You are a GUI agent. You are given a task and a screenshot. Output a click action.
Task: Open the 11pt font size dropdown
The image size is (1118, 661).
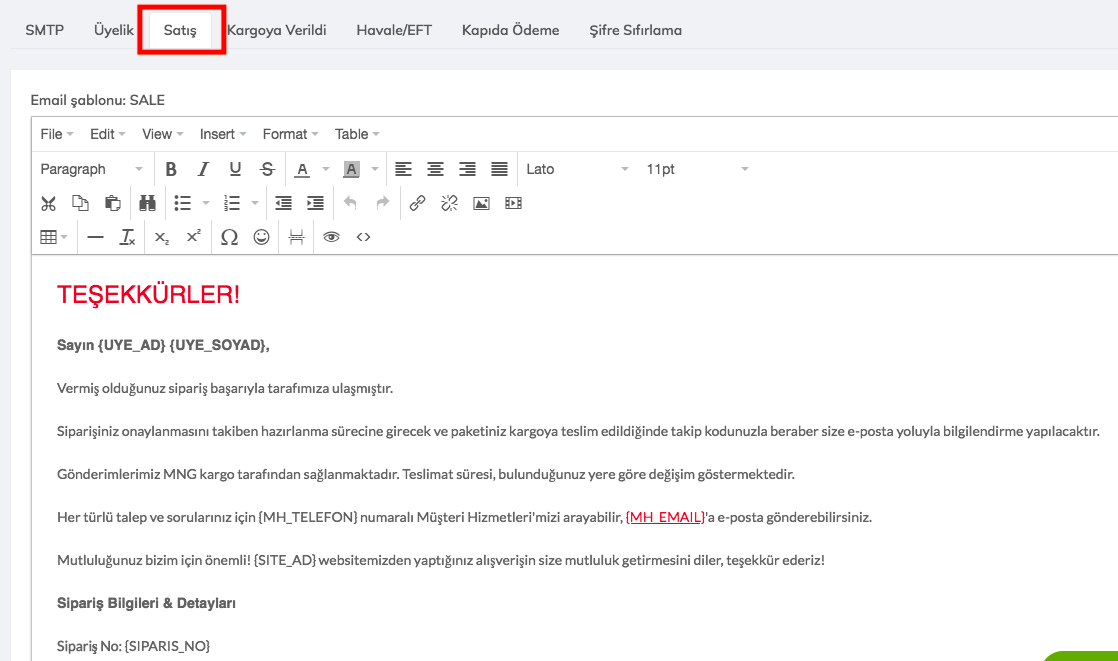(697, 169)
